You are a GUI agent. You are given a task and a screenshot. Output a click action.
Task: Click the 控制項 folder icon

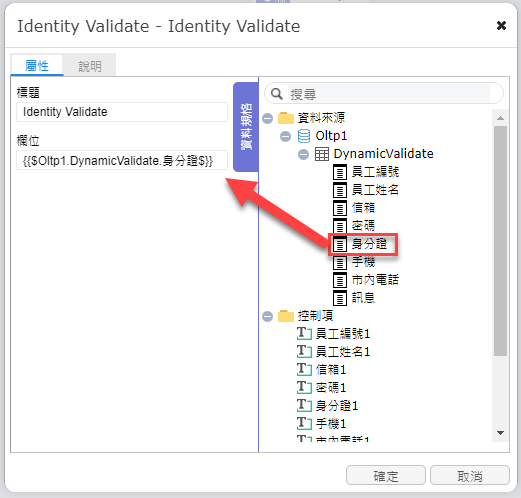[x=286, y=316]
